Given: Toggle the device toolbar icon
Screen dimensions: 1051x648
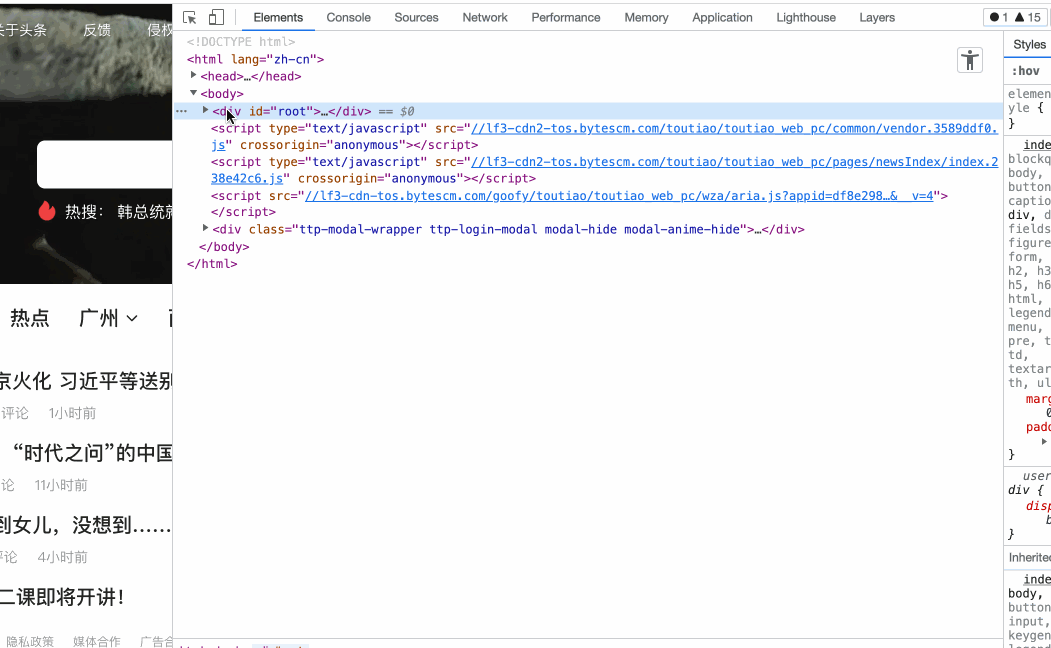Looking at the screenshot, I should 216,17.
